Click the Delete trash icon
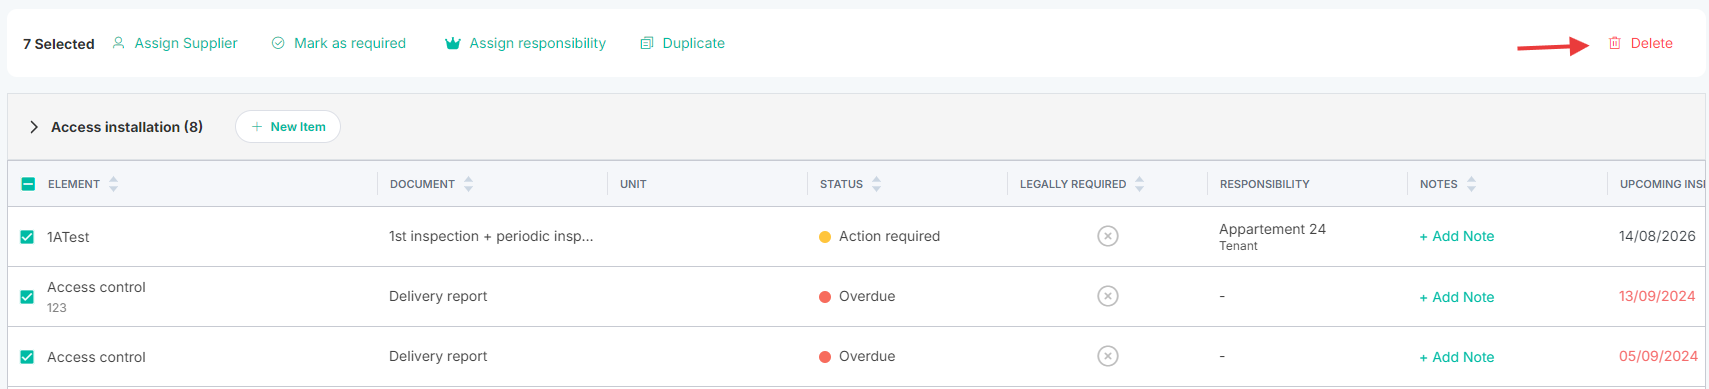 point(1614,43)
